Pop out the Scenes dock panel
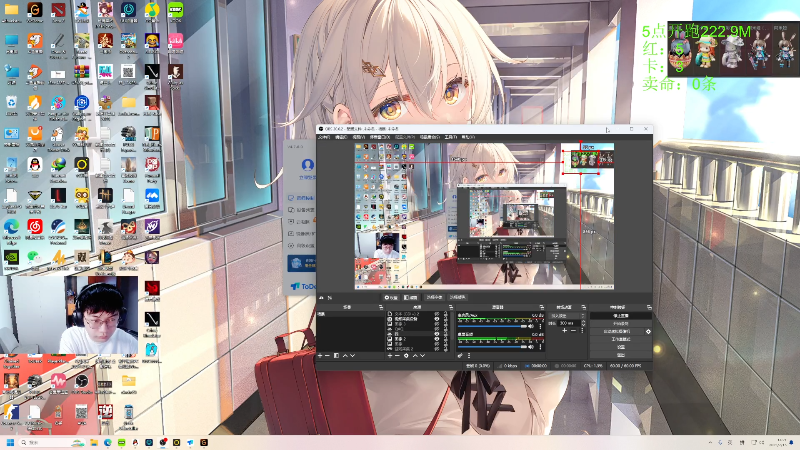 (x=381, y=307)
